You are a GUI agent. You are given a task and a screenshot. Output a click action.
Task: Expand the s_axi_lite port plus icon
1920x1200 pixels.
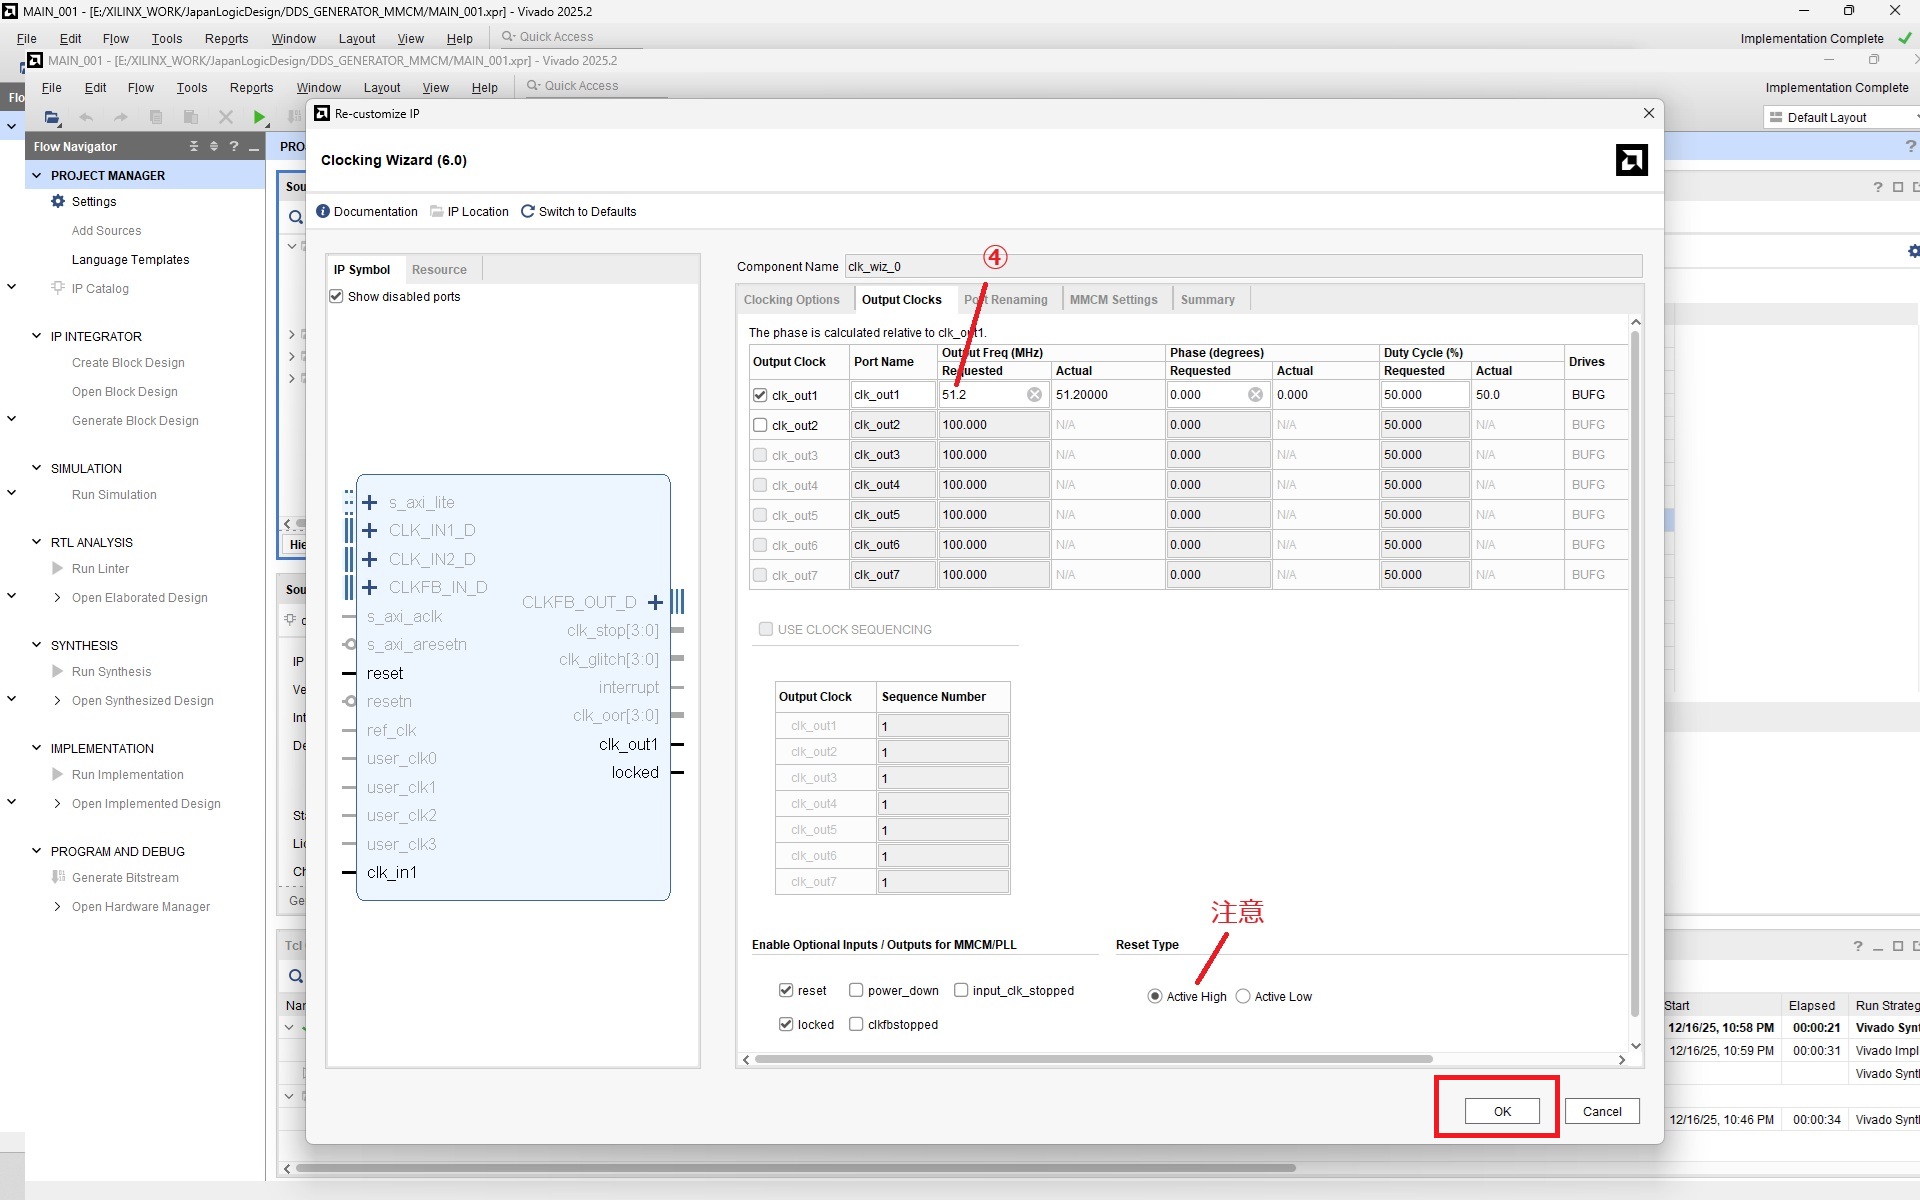(x=370, y=502)
